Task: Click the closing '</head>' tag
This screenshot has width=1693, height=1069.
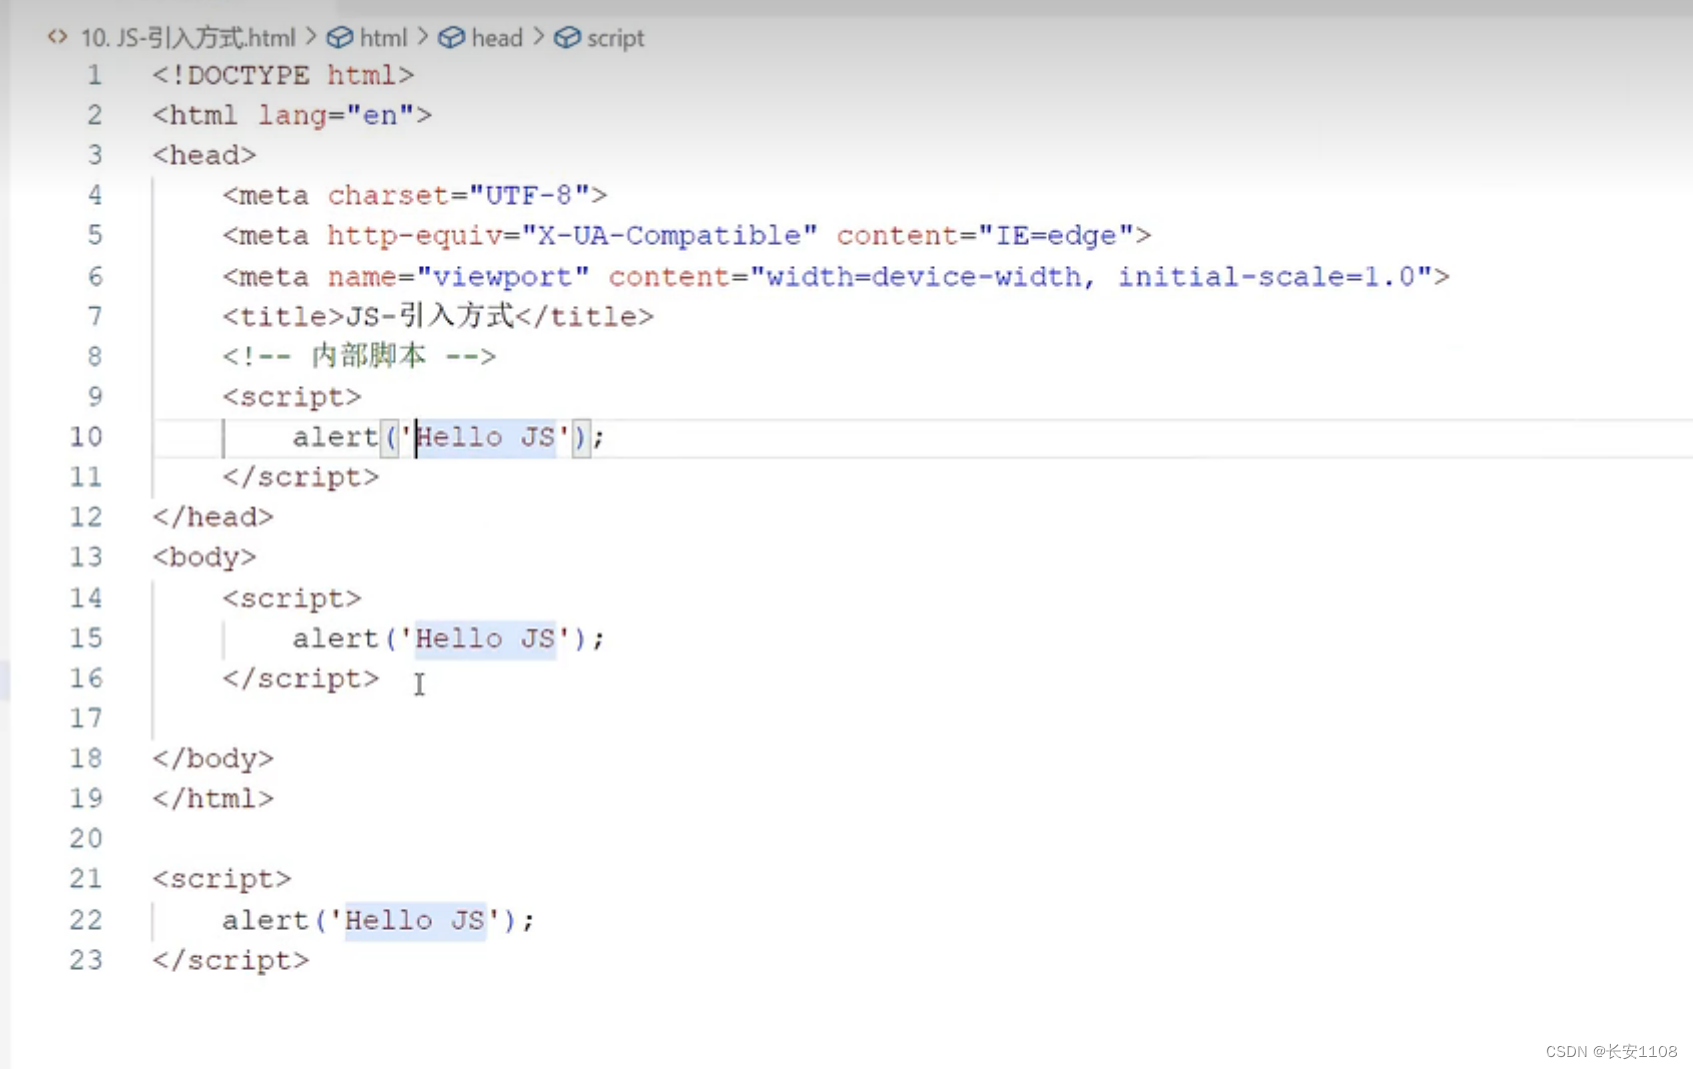Action: pyautogui.click(x=213, y=517)
